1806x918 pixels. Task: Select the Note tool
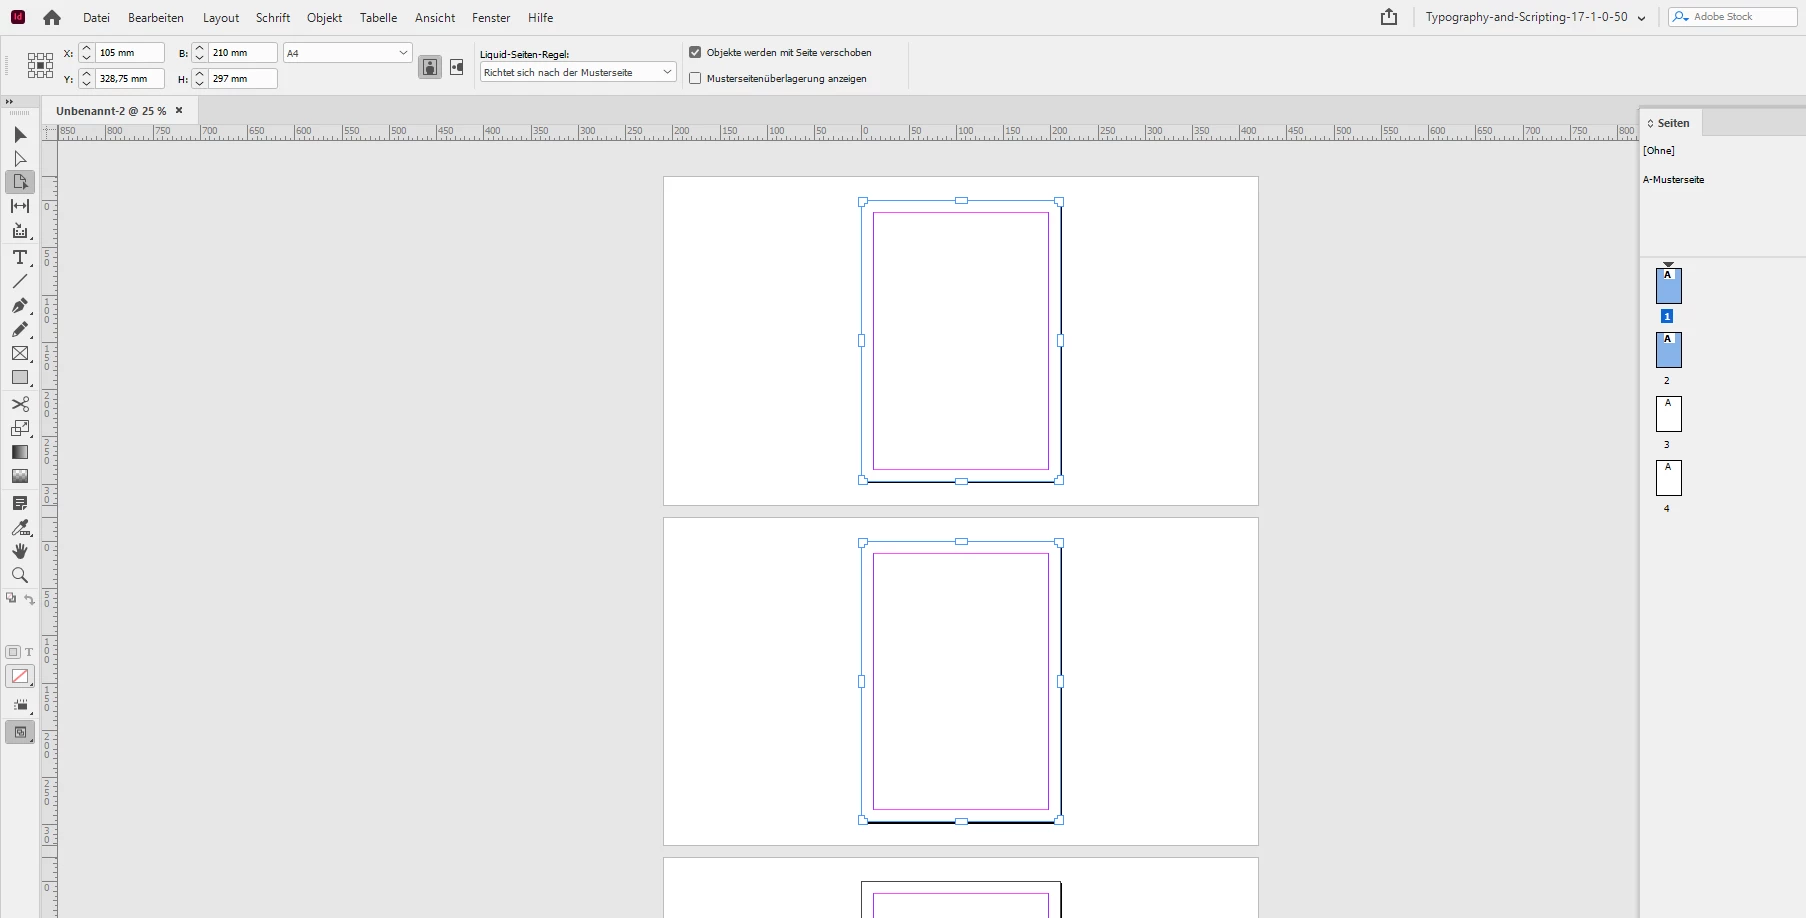(x=20, y=503)
